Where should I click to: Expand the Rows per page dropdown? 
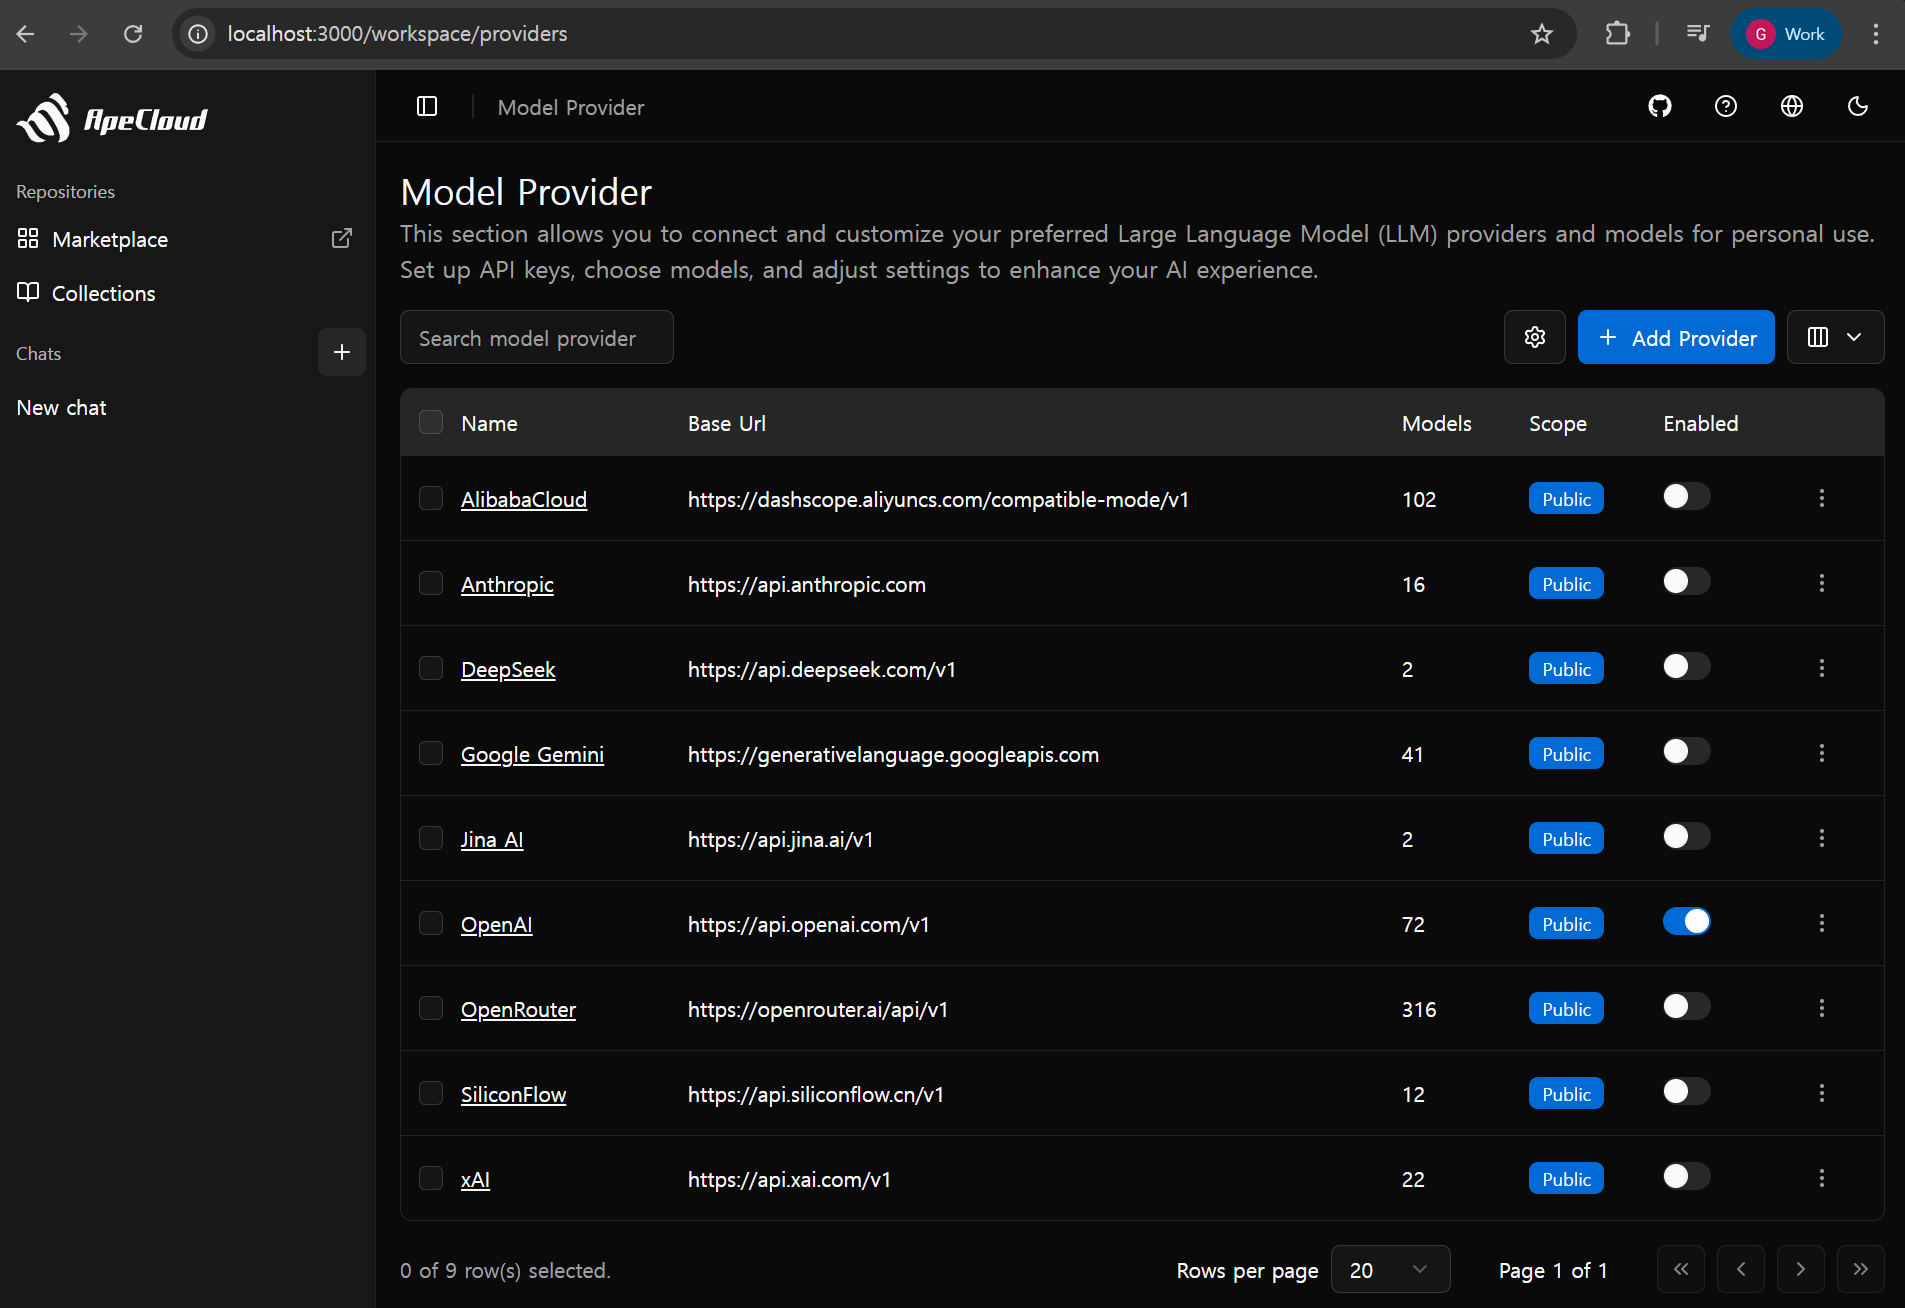[1391, 1269]
